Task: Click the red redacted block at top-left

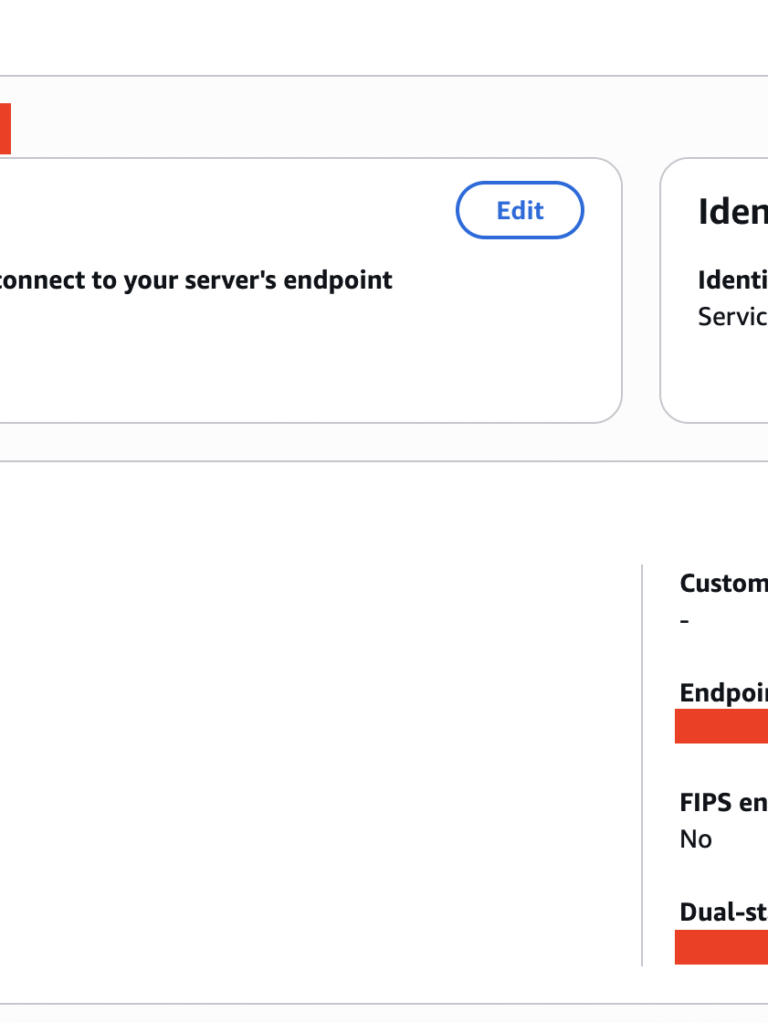Action: 5,129
